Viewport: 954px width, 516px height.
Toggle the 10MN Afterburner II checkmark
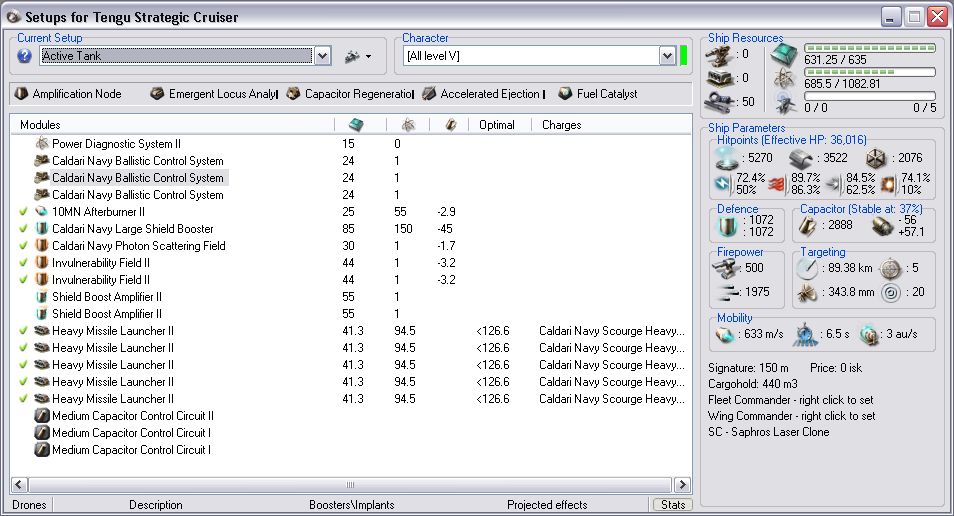tap(23, 212)
